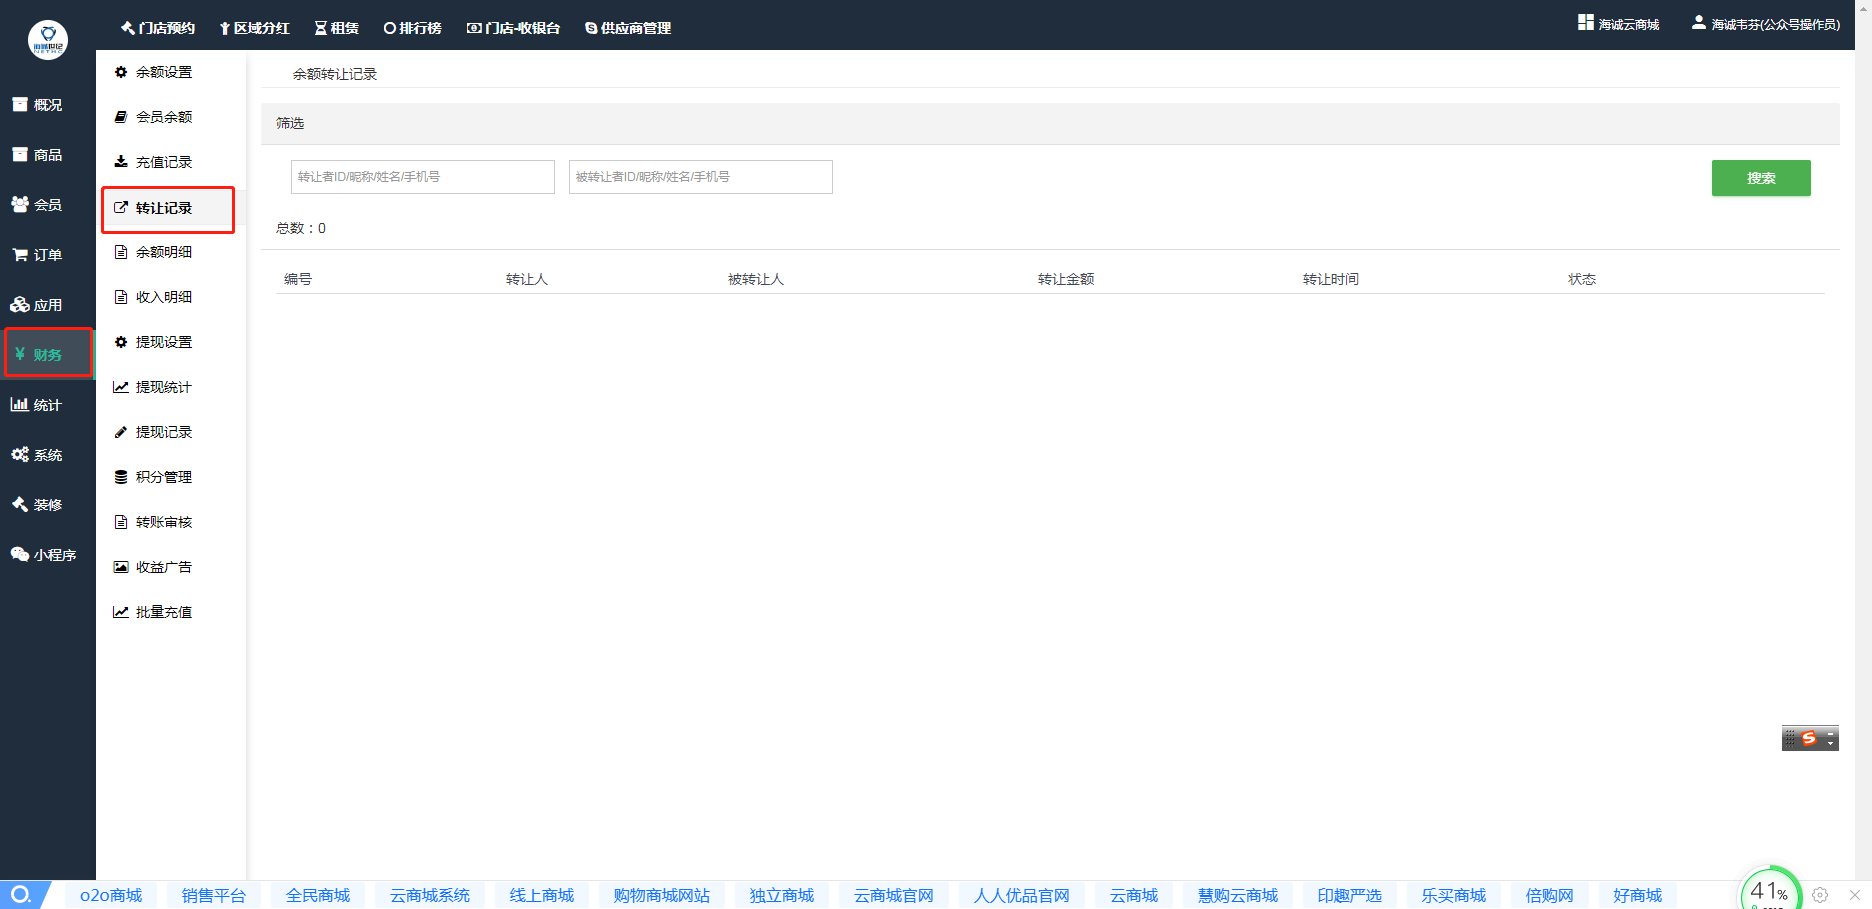
Task: Switch to 供应商管理 top menu
Action: pyautogui.click(x=628, y=28)
